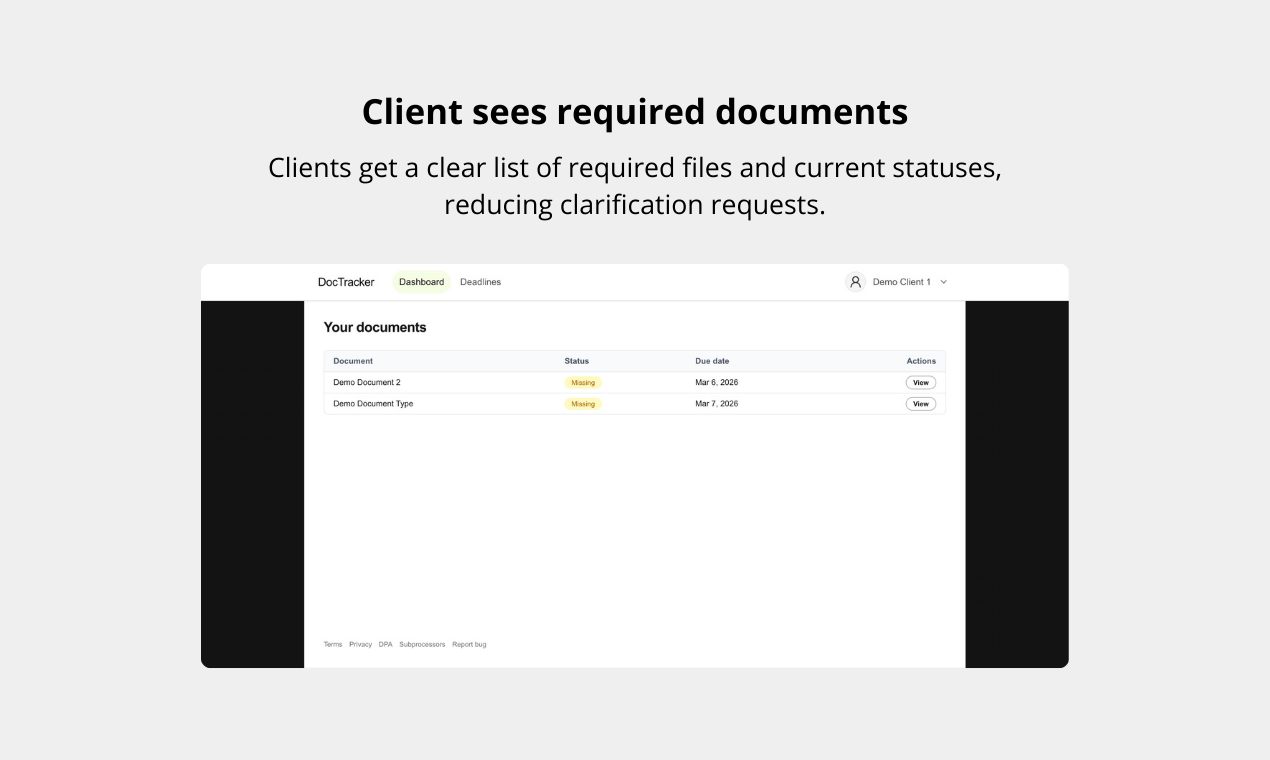Click the Due date column header
This screenshot has width=1270, height=760.
click(x=712, y=361)
